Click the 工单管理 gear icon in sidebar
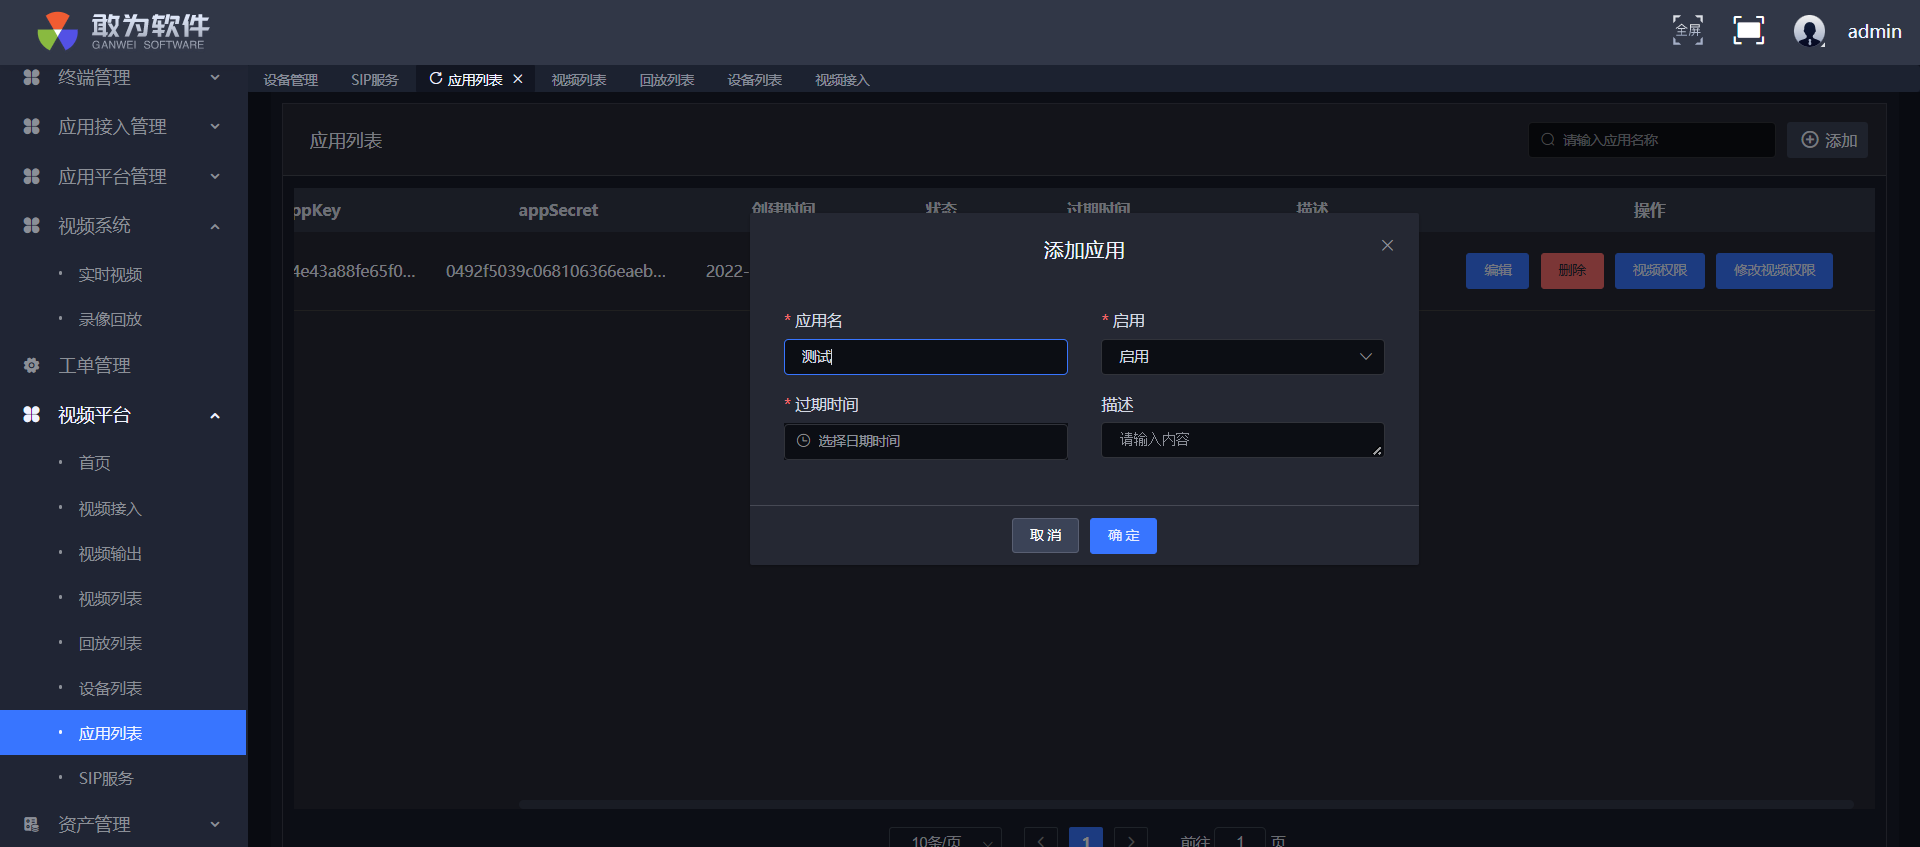The width and height of the screenshot is (1920, 847). 32,366
